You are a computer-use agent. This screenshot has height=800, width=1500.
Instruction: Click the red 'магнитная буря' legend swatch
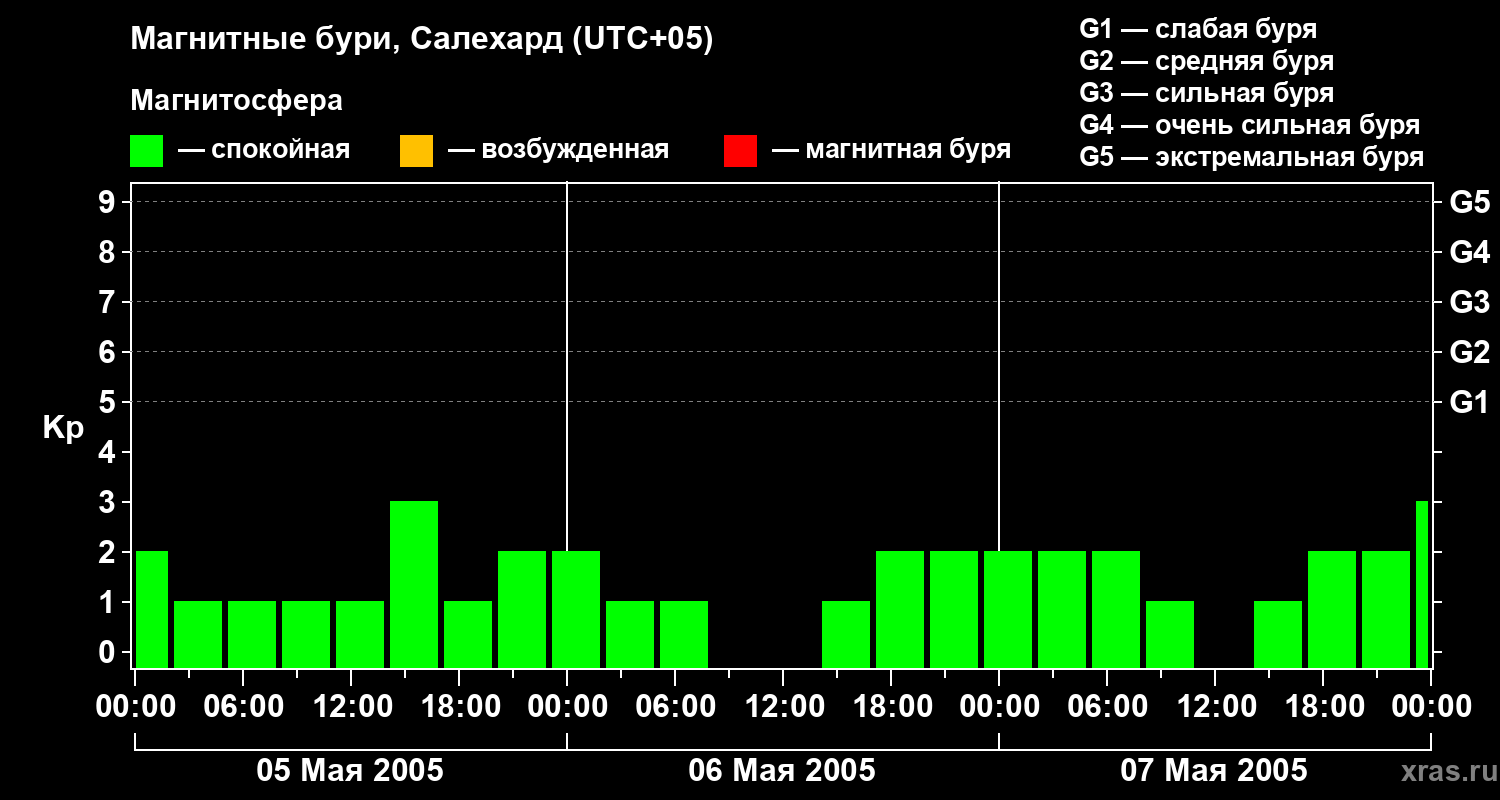coord(740,151)
